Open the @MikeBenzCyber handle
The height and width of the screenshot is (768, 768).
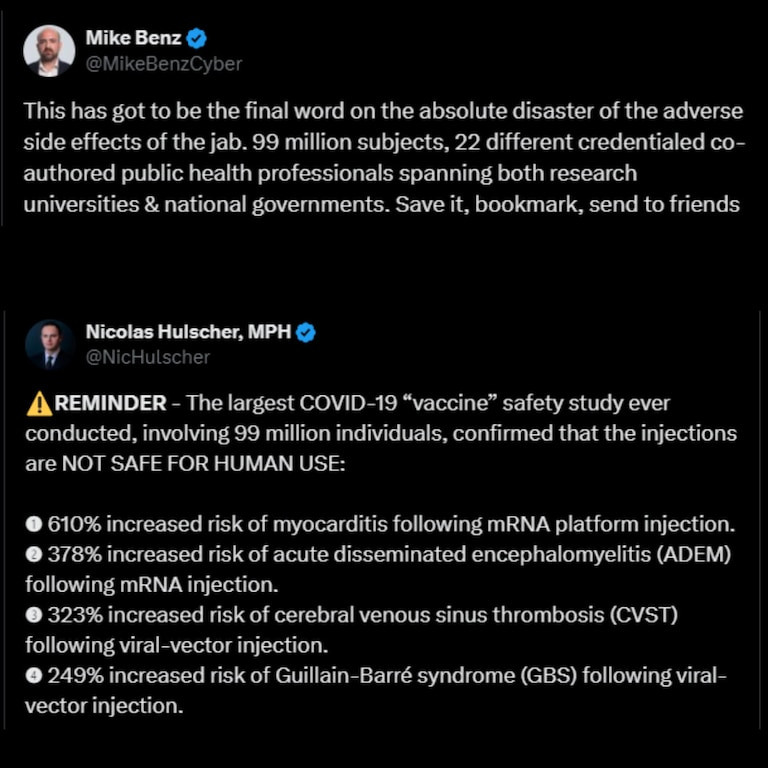164,64
